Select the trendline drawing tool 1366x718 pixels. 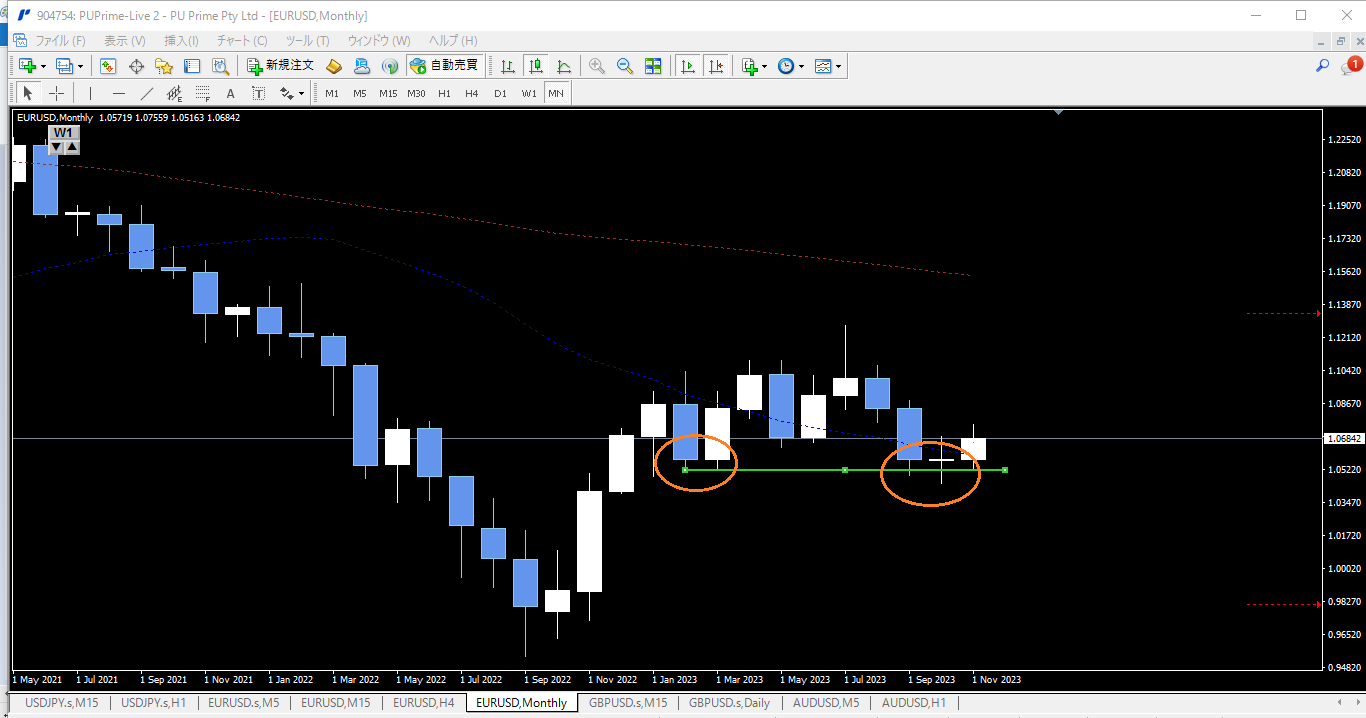click(146, 93)
